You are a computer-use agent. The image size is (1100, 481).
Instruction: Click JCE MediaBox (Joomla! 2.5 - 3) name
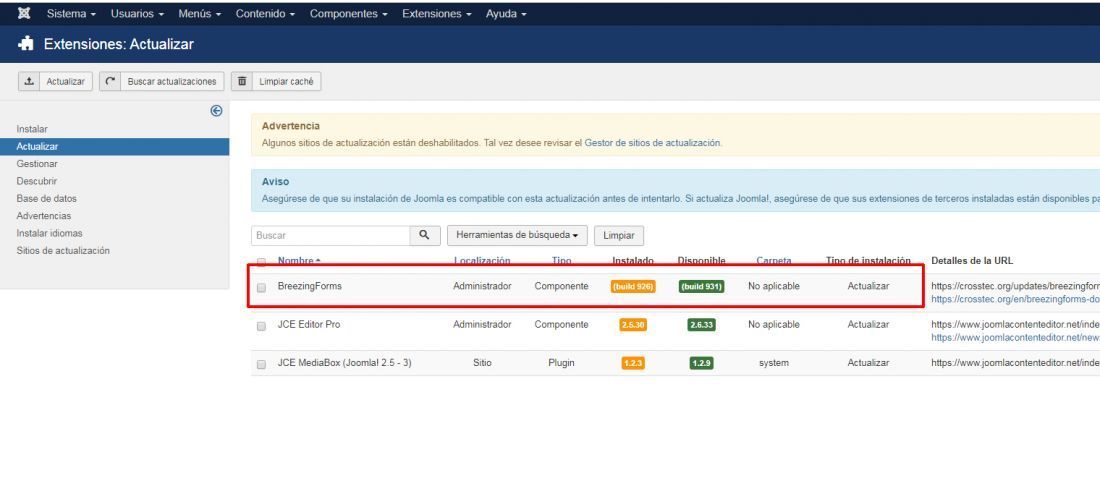click(x=344, y=363)
